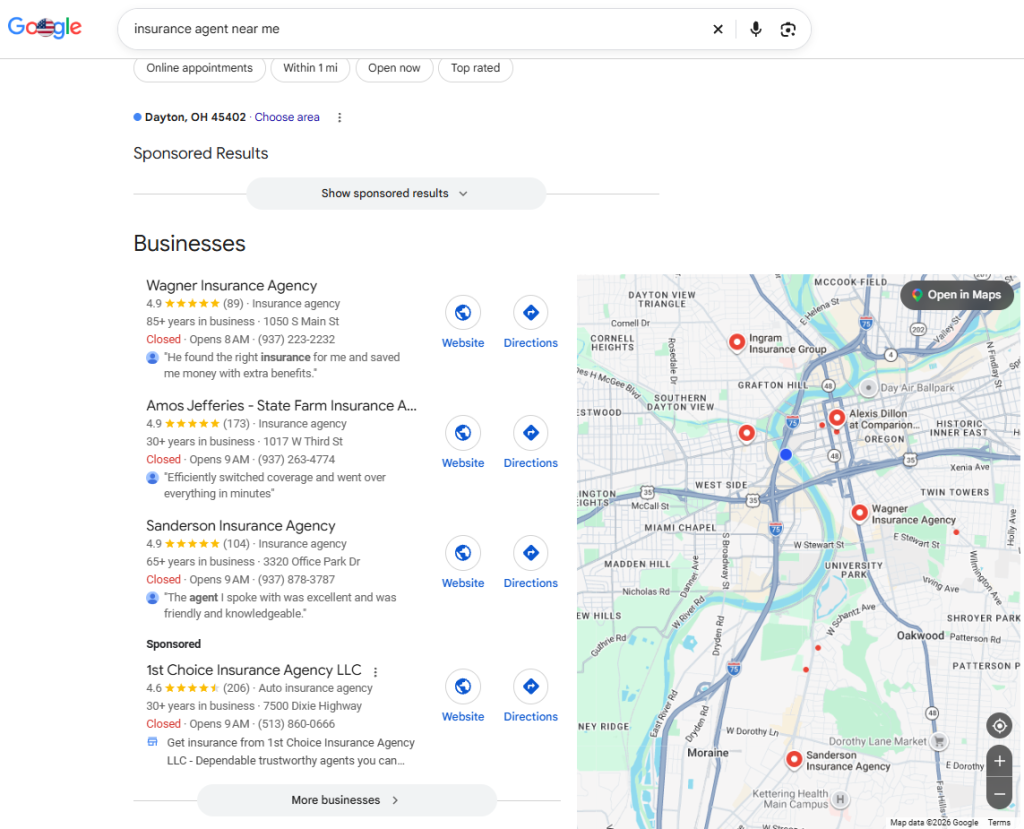Screen dimensions: 1024x829
Task: Open 1st Choice Insurance Agency website globe icon
Action: point(463,687)
